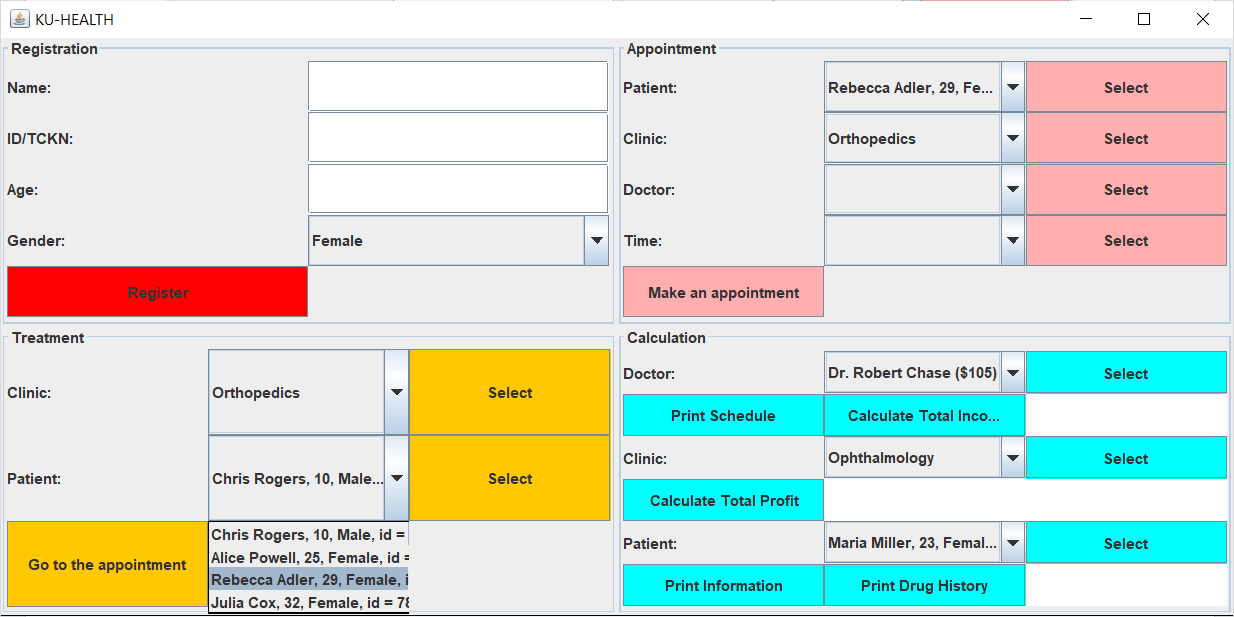Viewport: 1234px width, 617px height.
Task: Click Select next to Appointment Clinic
Action: [1126, 138]
